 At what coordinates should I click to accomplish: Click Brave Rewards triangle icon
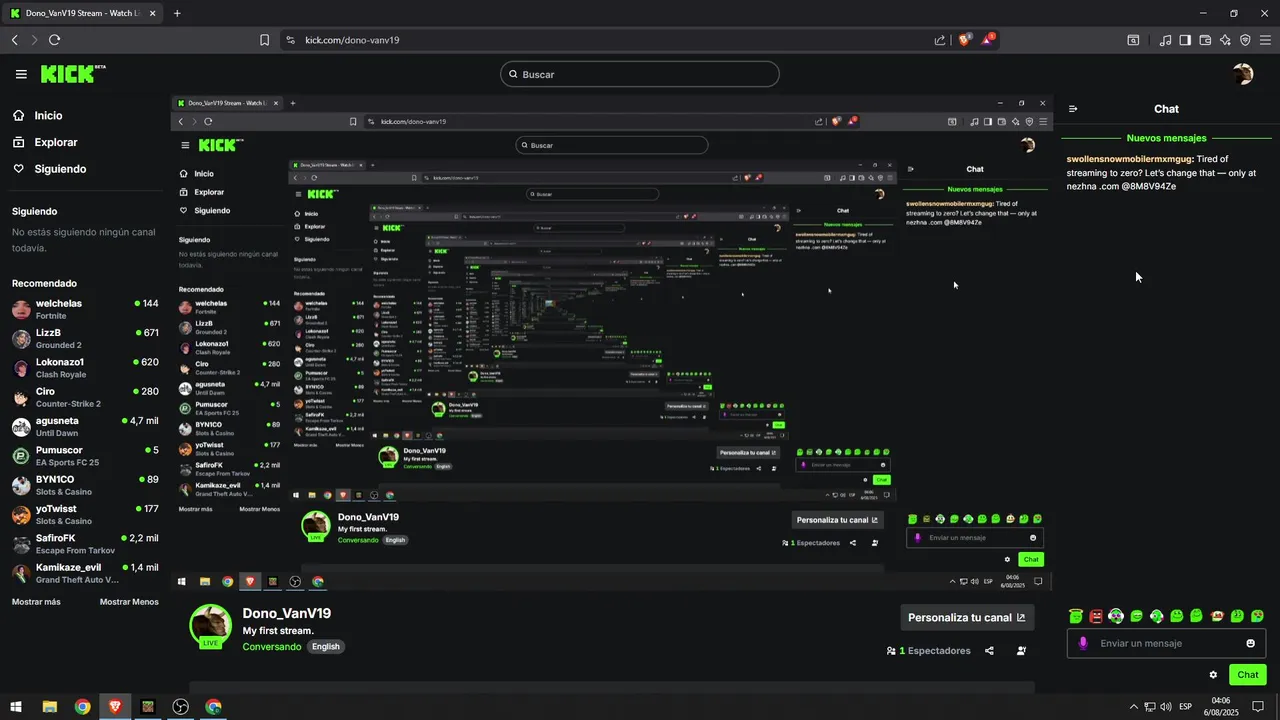click(x=988, y=40)
